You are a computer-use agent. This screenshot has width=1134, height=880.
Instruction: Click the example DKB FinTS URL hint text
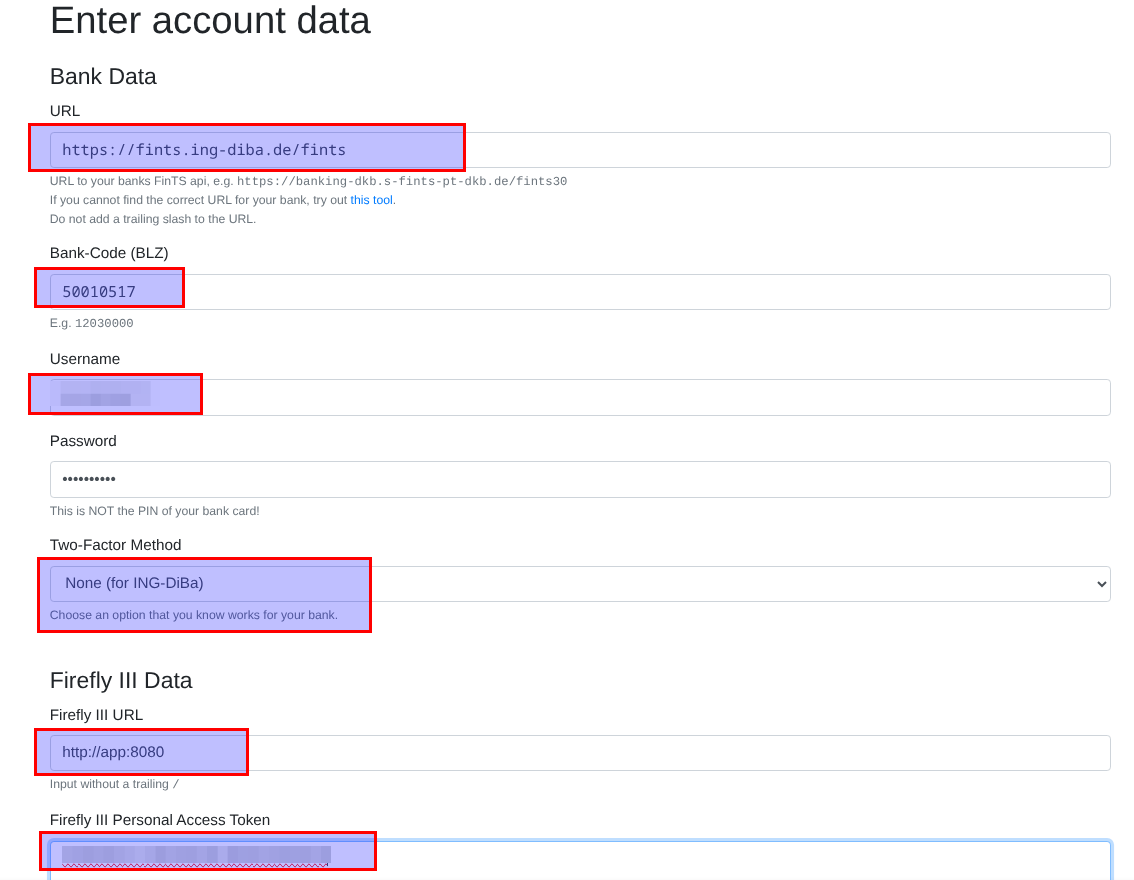[x=401, y=182]
